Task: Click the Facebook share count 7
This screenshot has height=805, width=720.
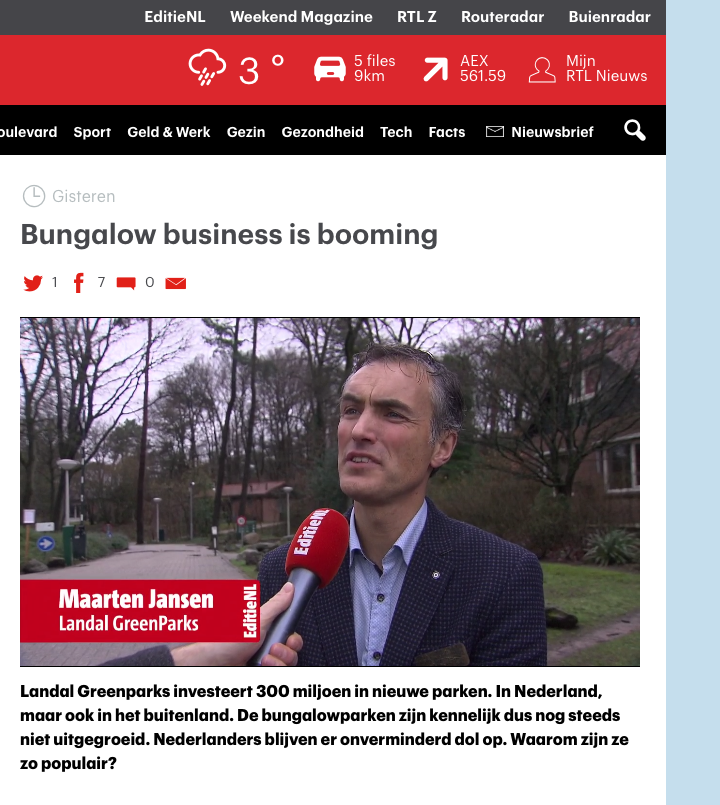Action: click(101, 282)
